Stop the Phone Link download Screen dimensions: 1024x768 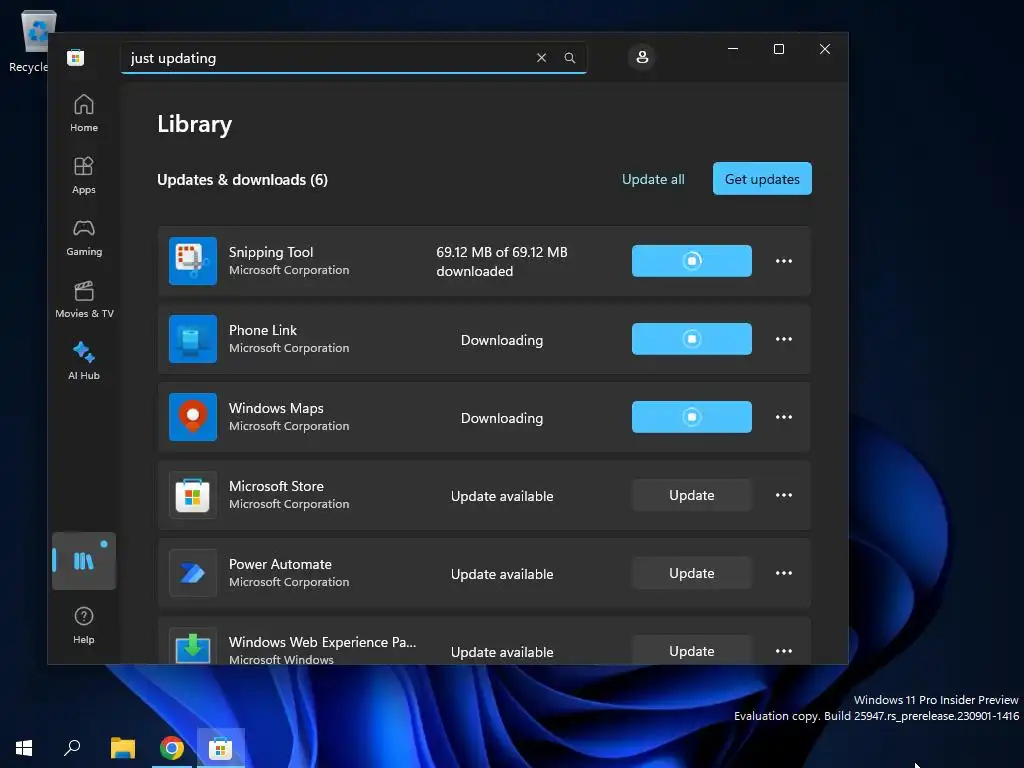pos(692,339)
